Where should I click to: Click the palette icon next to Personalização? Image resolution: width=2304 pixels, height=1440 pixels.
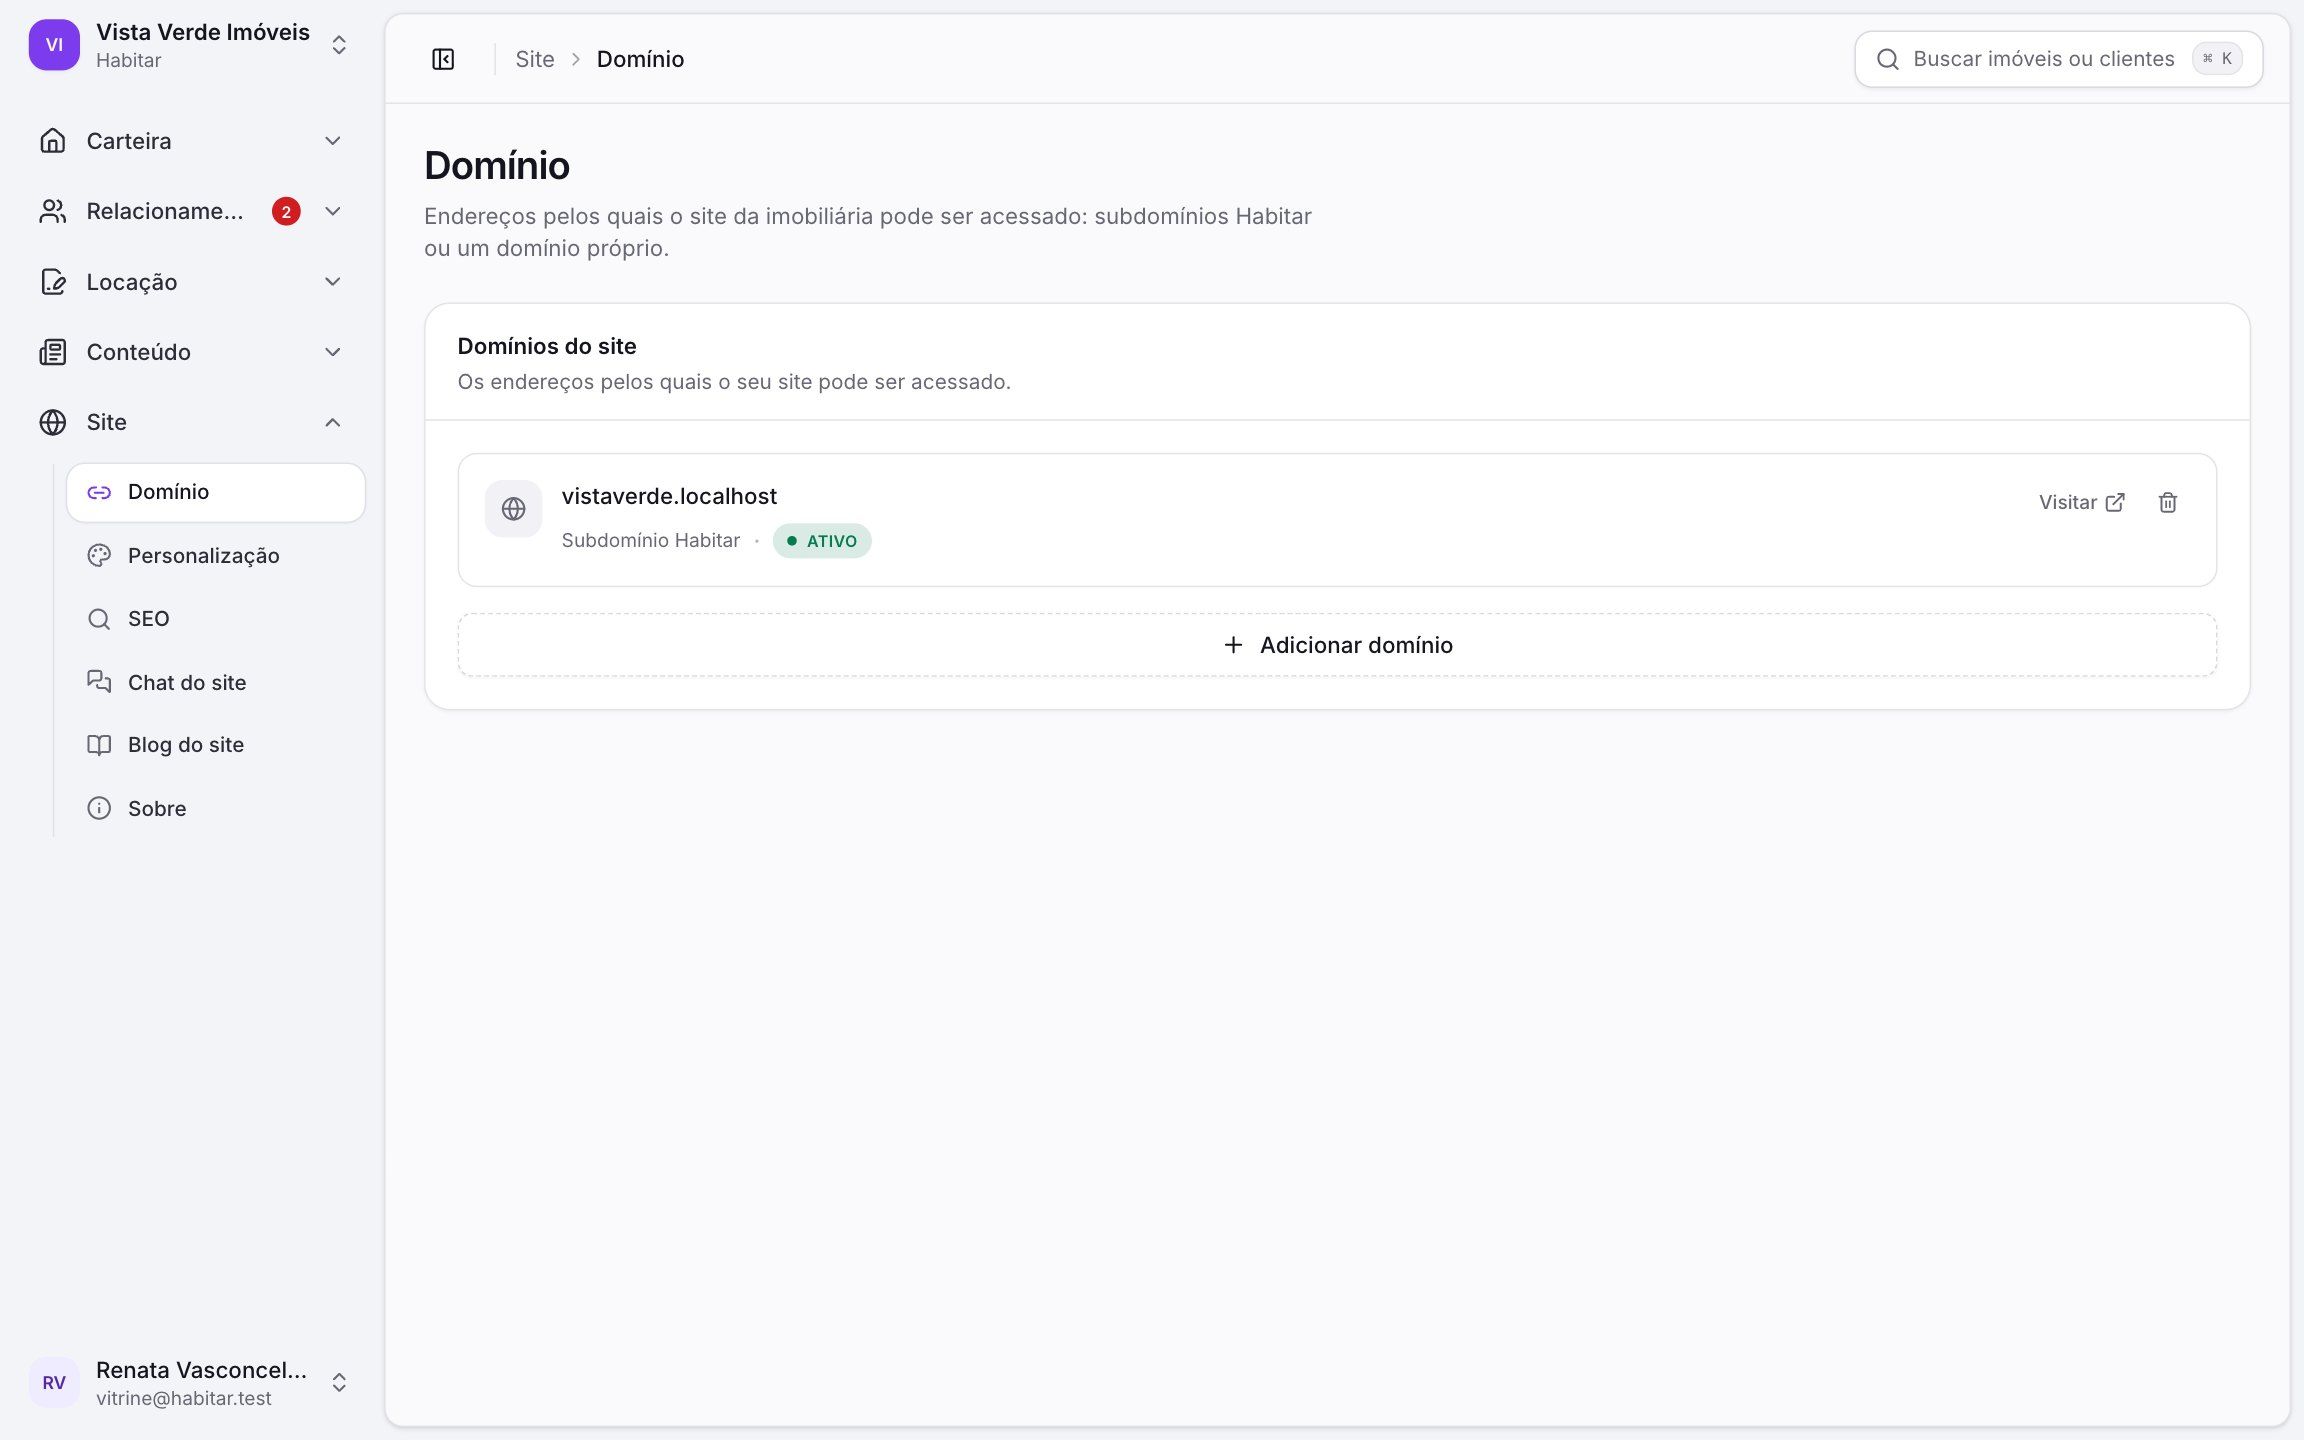coord(99,555)
